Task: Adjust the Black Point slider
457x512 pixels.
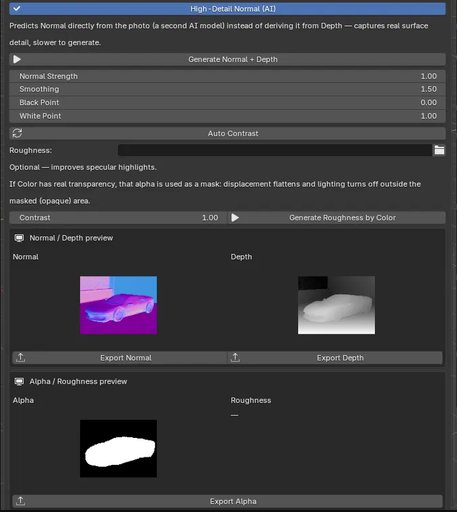Action: (x=227, y=103)
